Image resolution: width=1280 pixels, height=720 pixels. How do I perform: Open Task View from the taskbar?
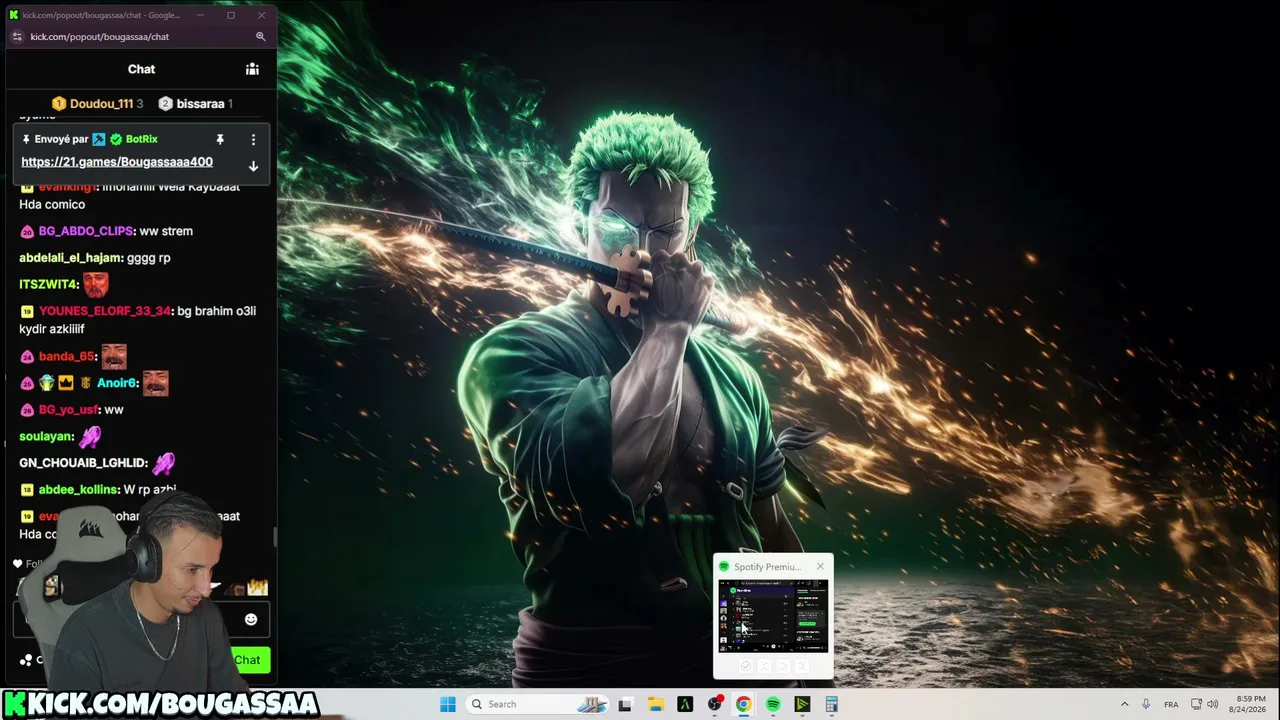[x=625, y=704]
